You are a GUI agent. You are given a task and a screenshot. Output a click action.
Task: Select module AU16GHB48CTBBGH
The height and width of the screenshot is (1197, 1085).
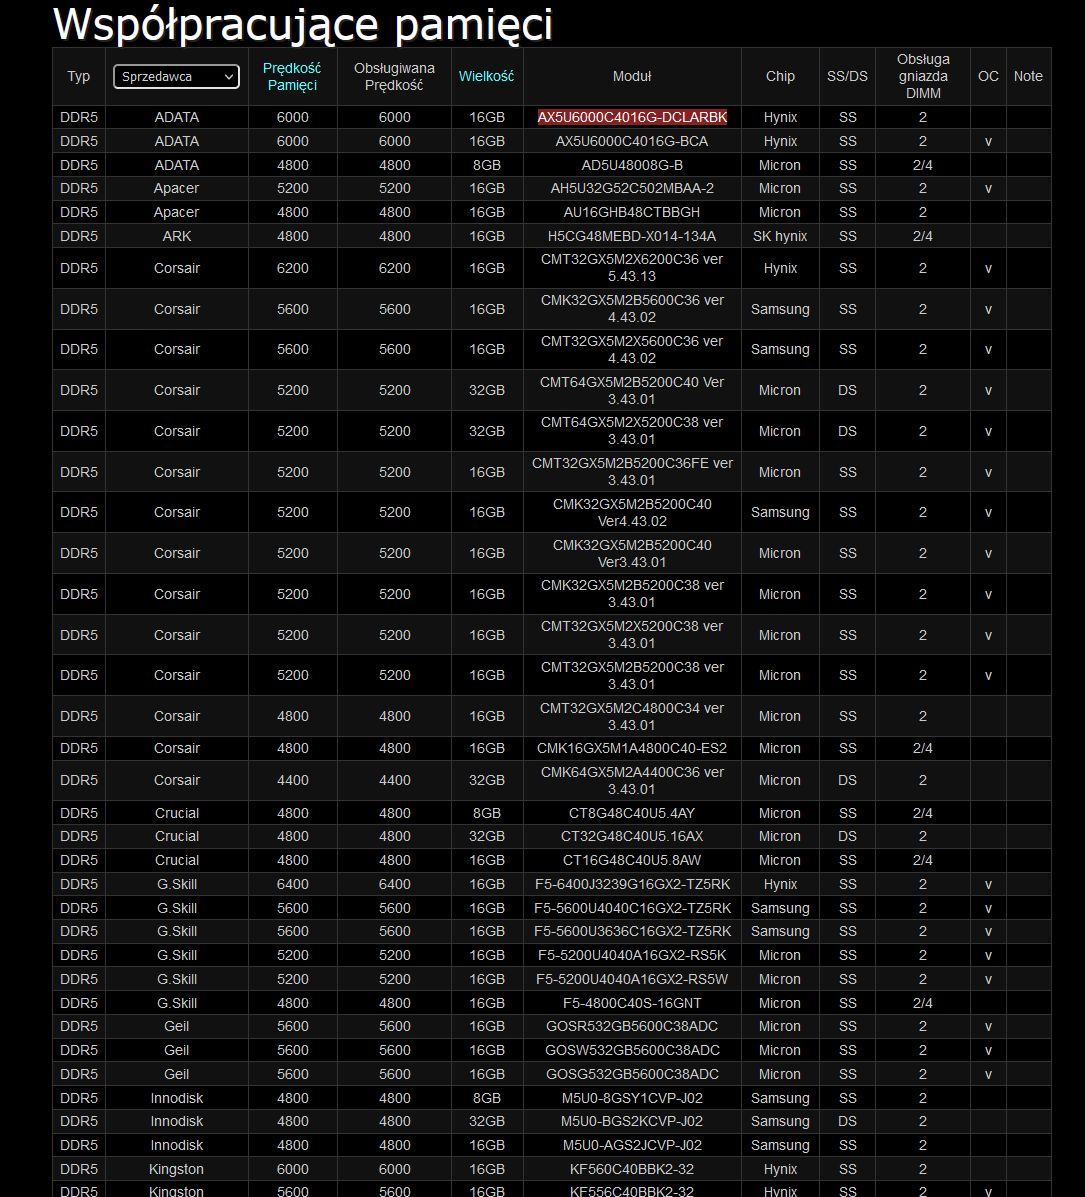point(632,212)
